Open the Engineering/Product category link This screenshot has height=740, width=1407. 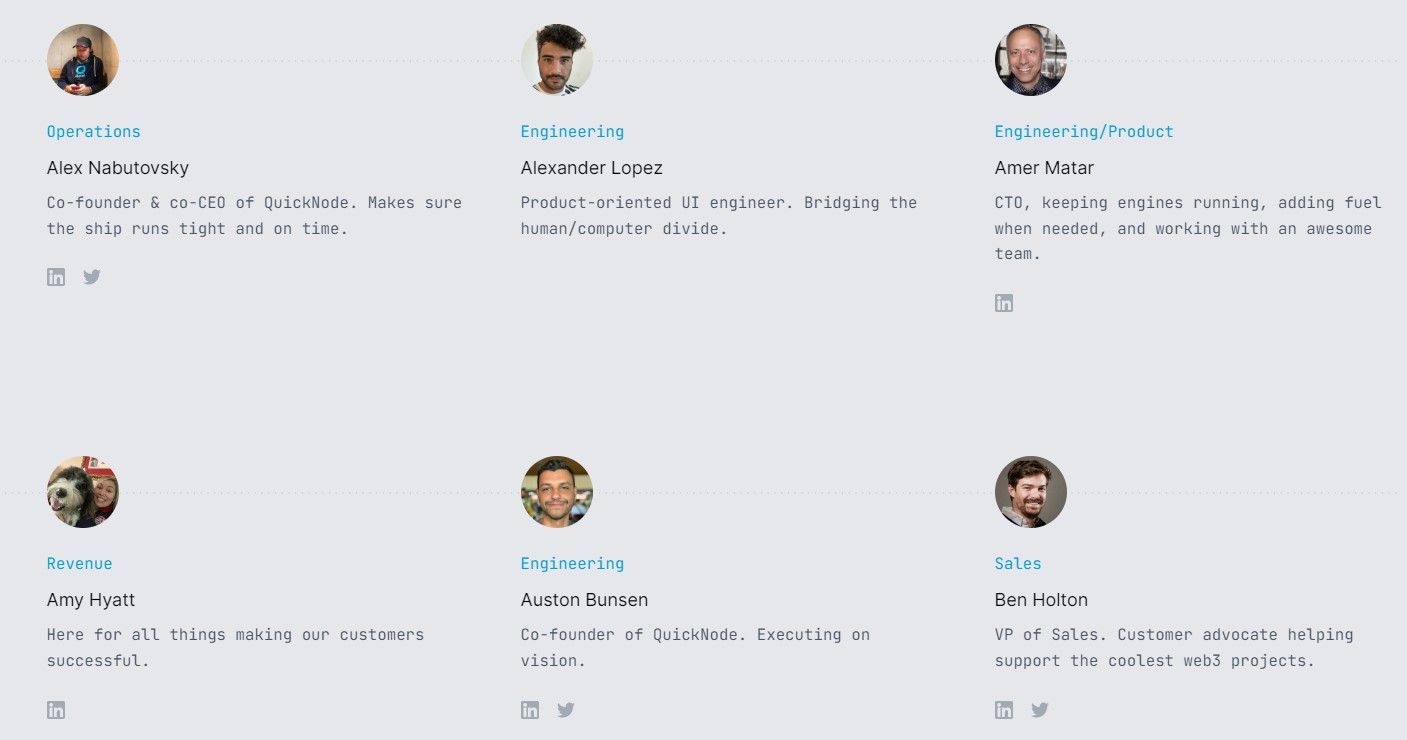point(1084,131)
